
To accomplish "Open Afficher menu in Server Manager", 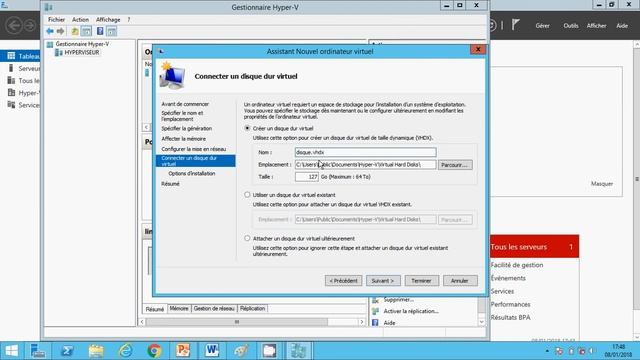I will [x=596, y=26].
